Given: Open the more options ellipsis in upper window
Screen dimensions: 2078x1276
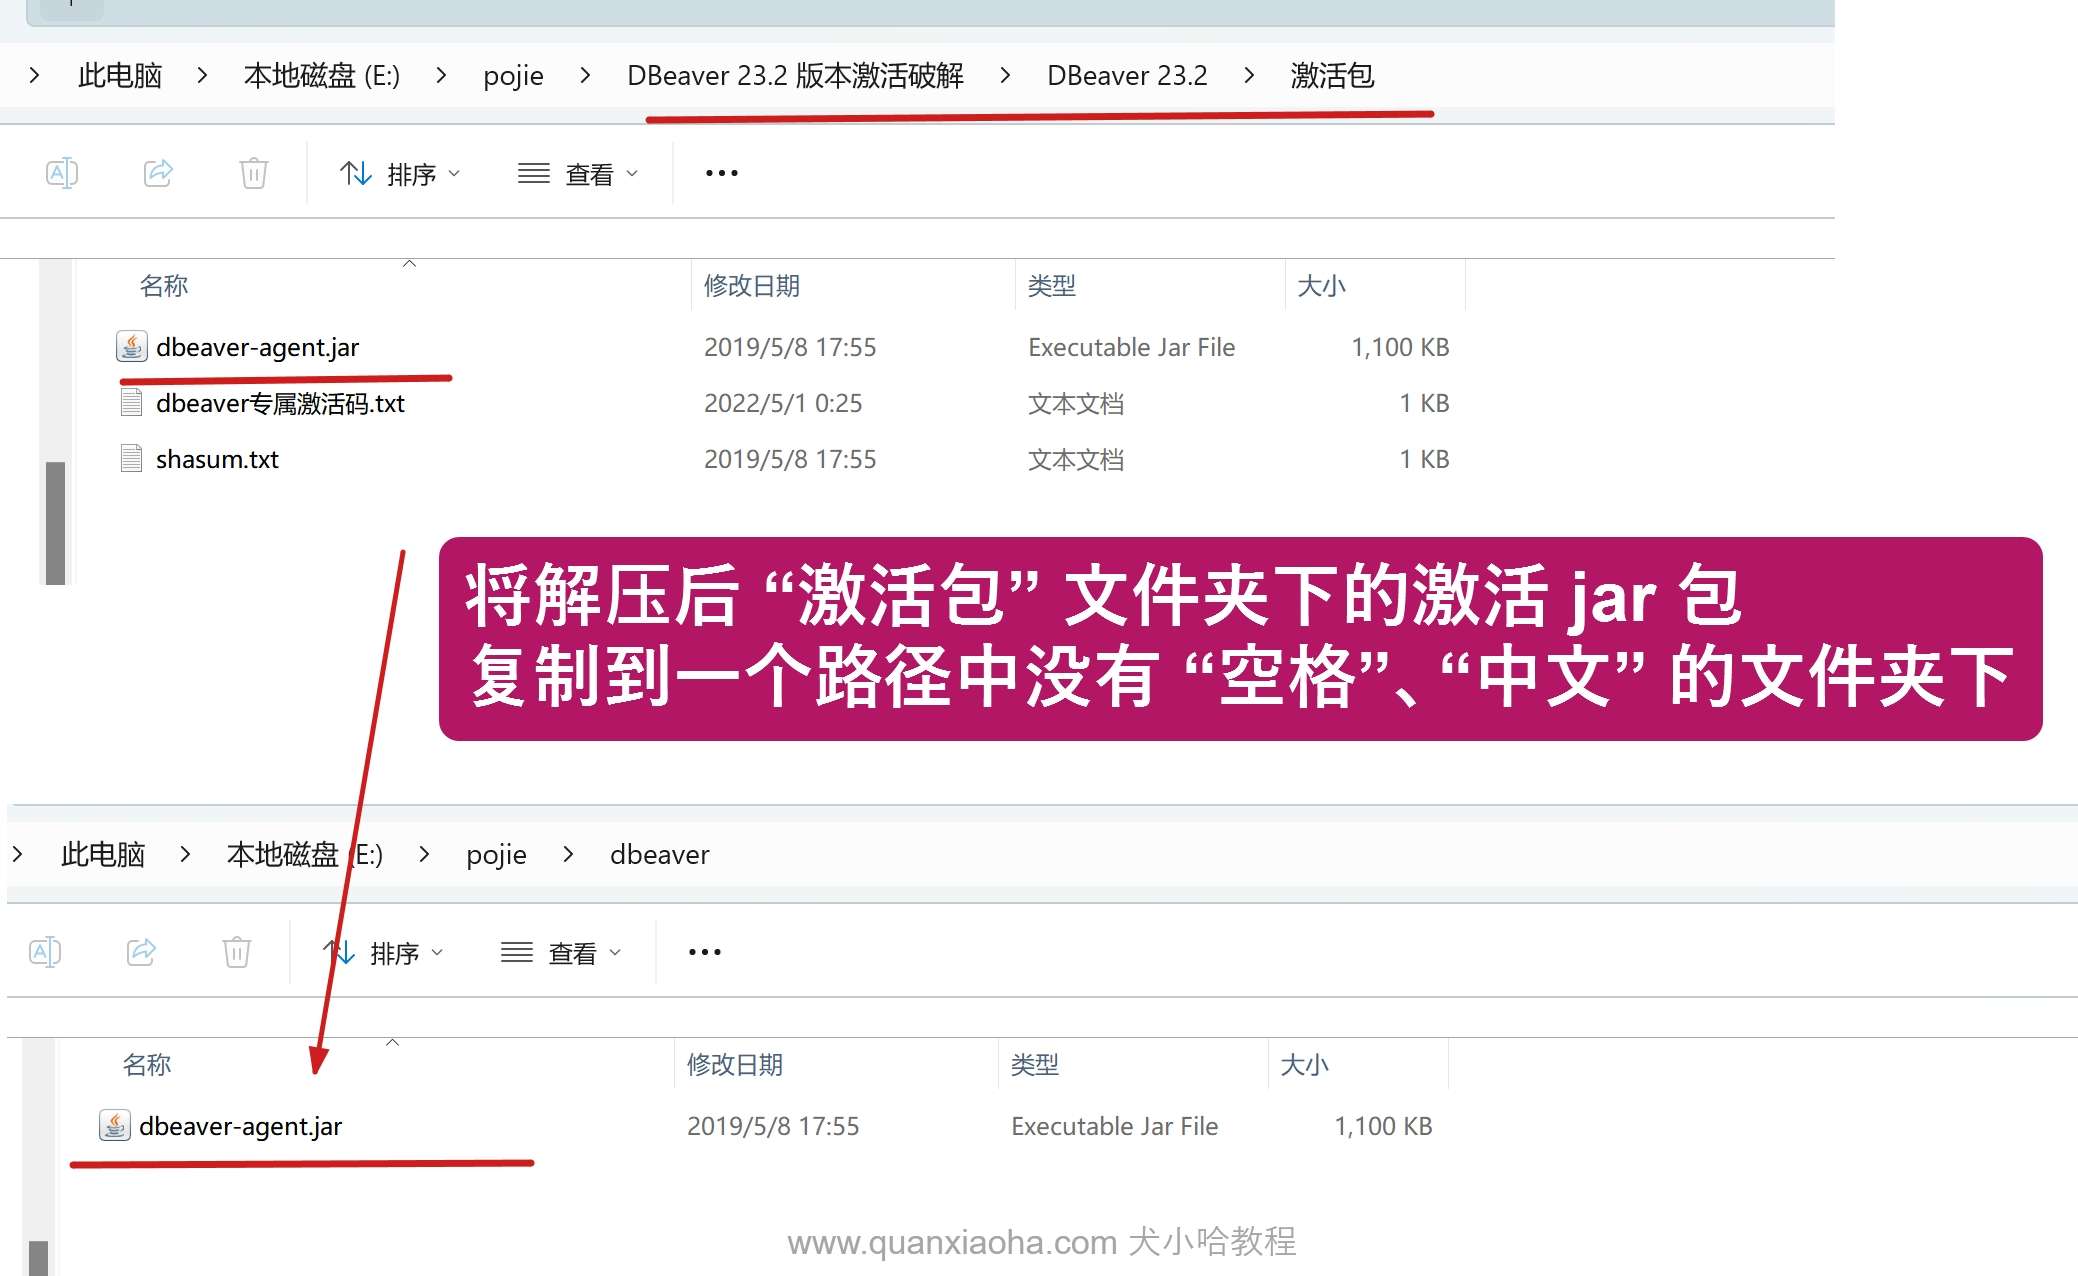Looking at the screenshot, I should tap(722, 173).
